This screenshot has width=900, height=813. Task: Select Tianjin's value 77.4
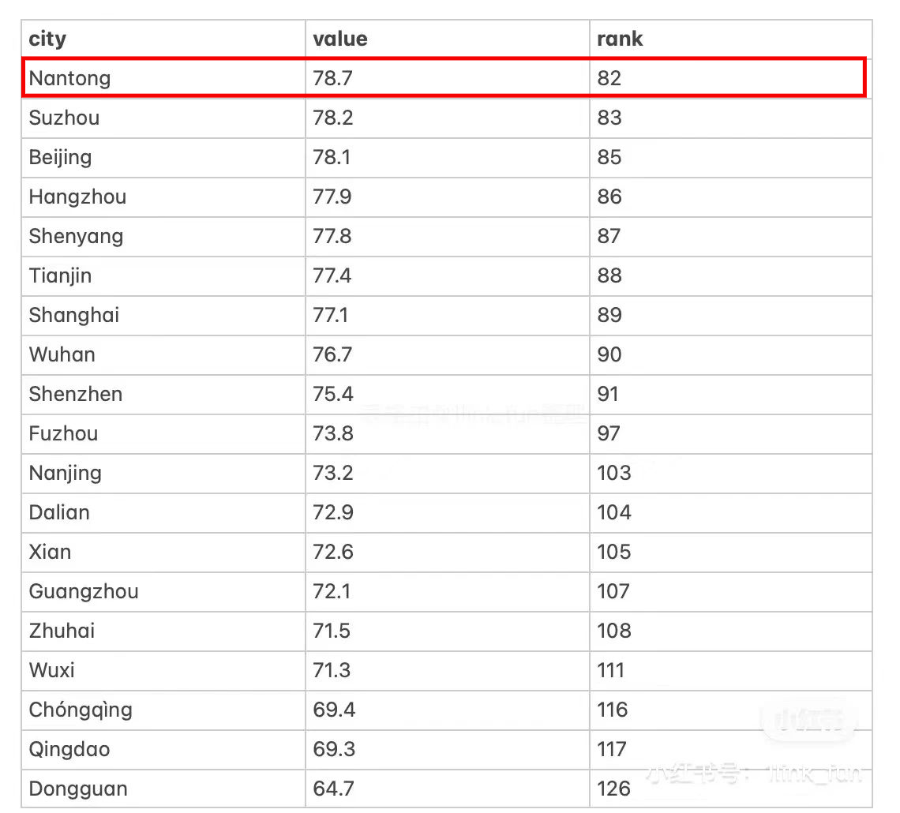447,276
